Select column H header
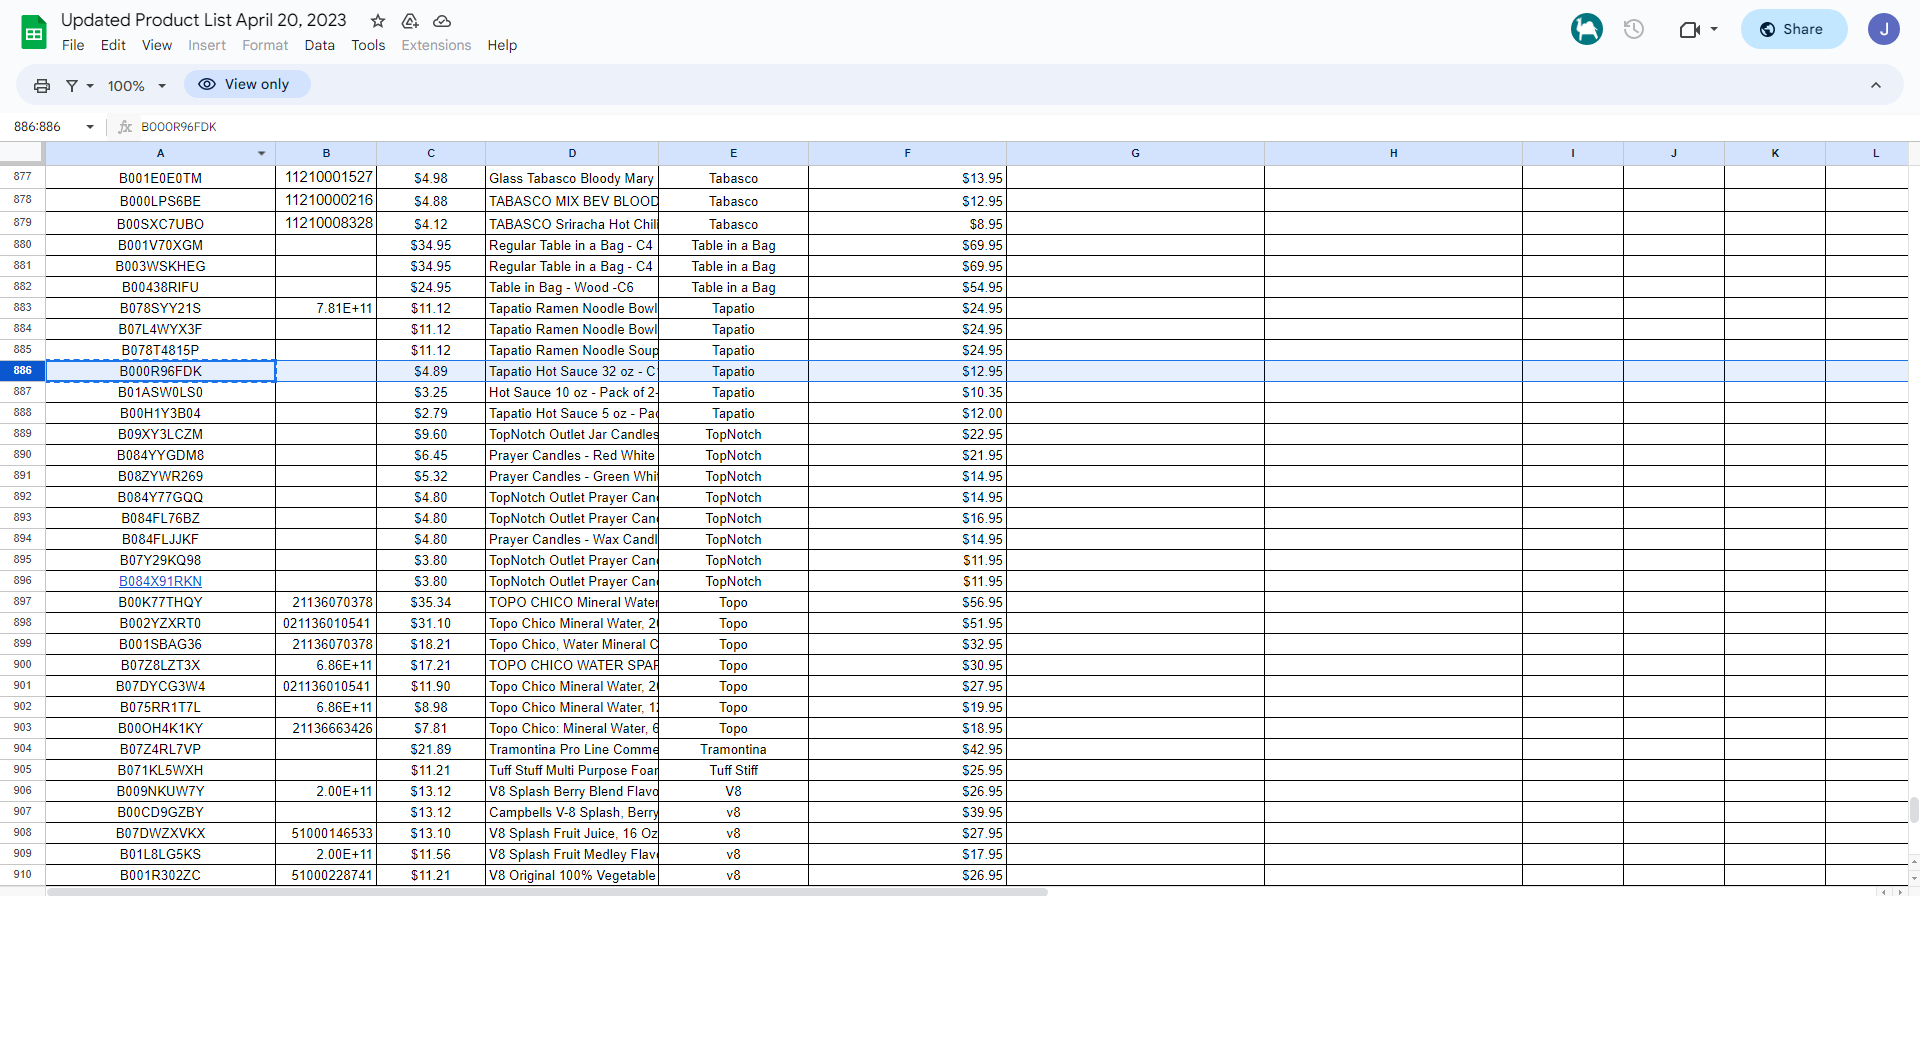Image resolution: width=1922 pixels, height=1042 pixels. click(1393, 153)
